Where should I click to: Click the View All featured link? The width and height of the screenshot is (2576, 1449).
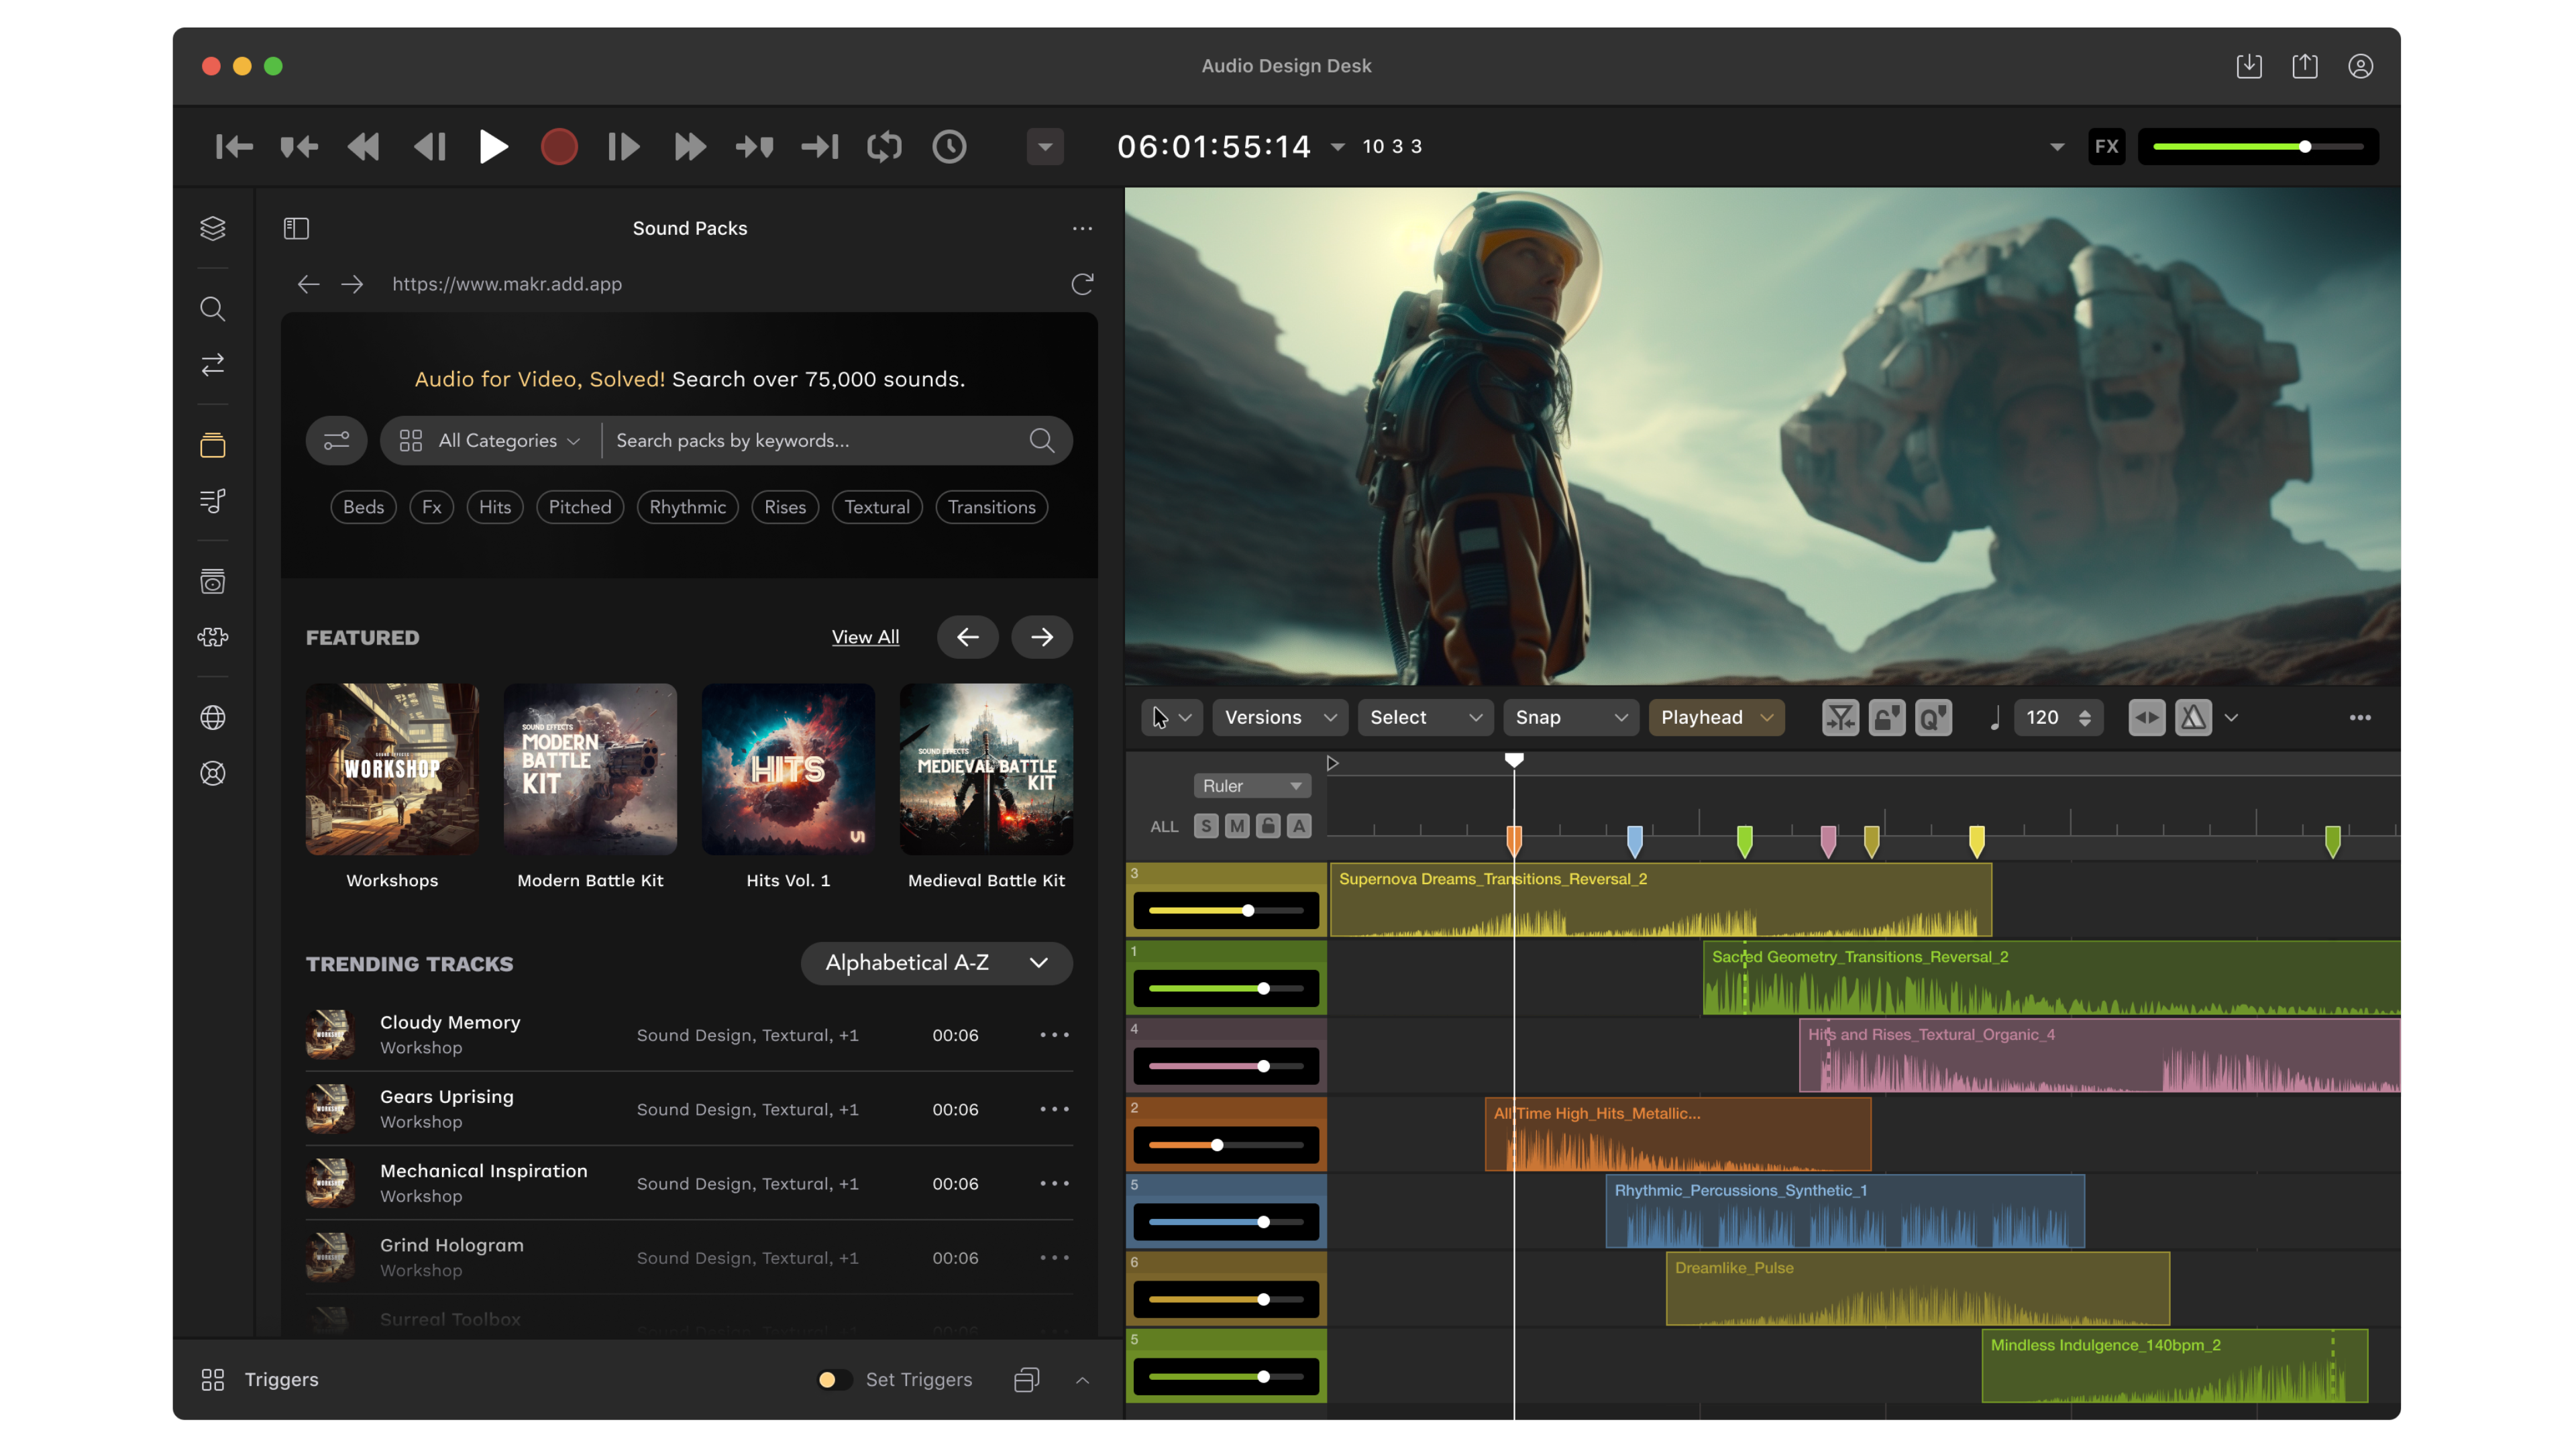tap(865, 637)
